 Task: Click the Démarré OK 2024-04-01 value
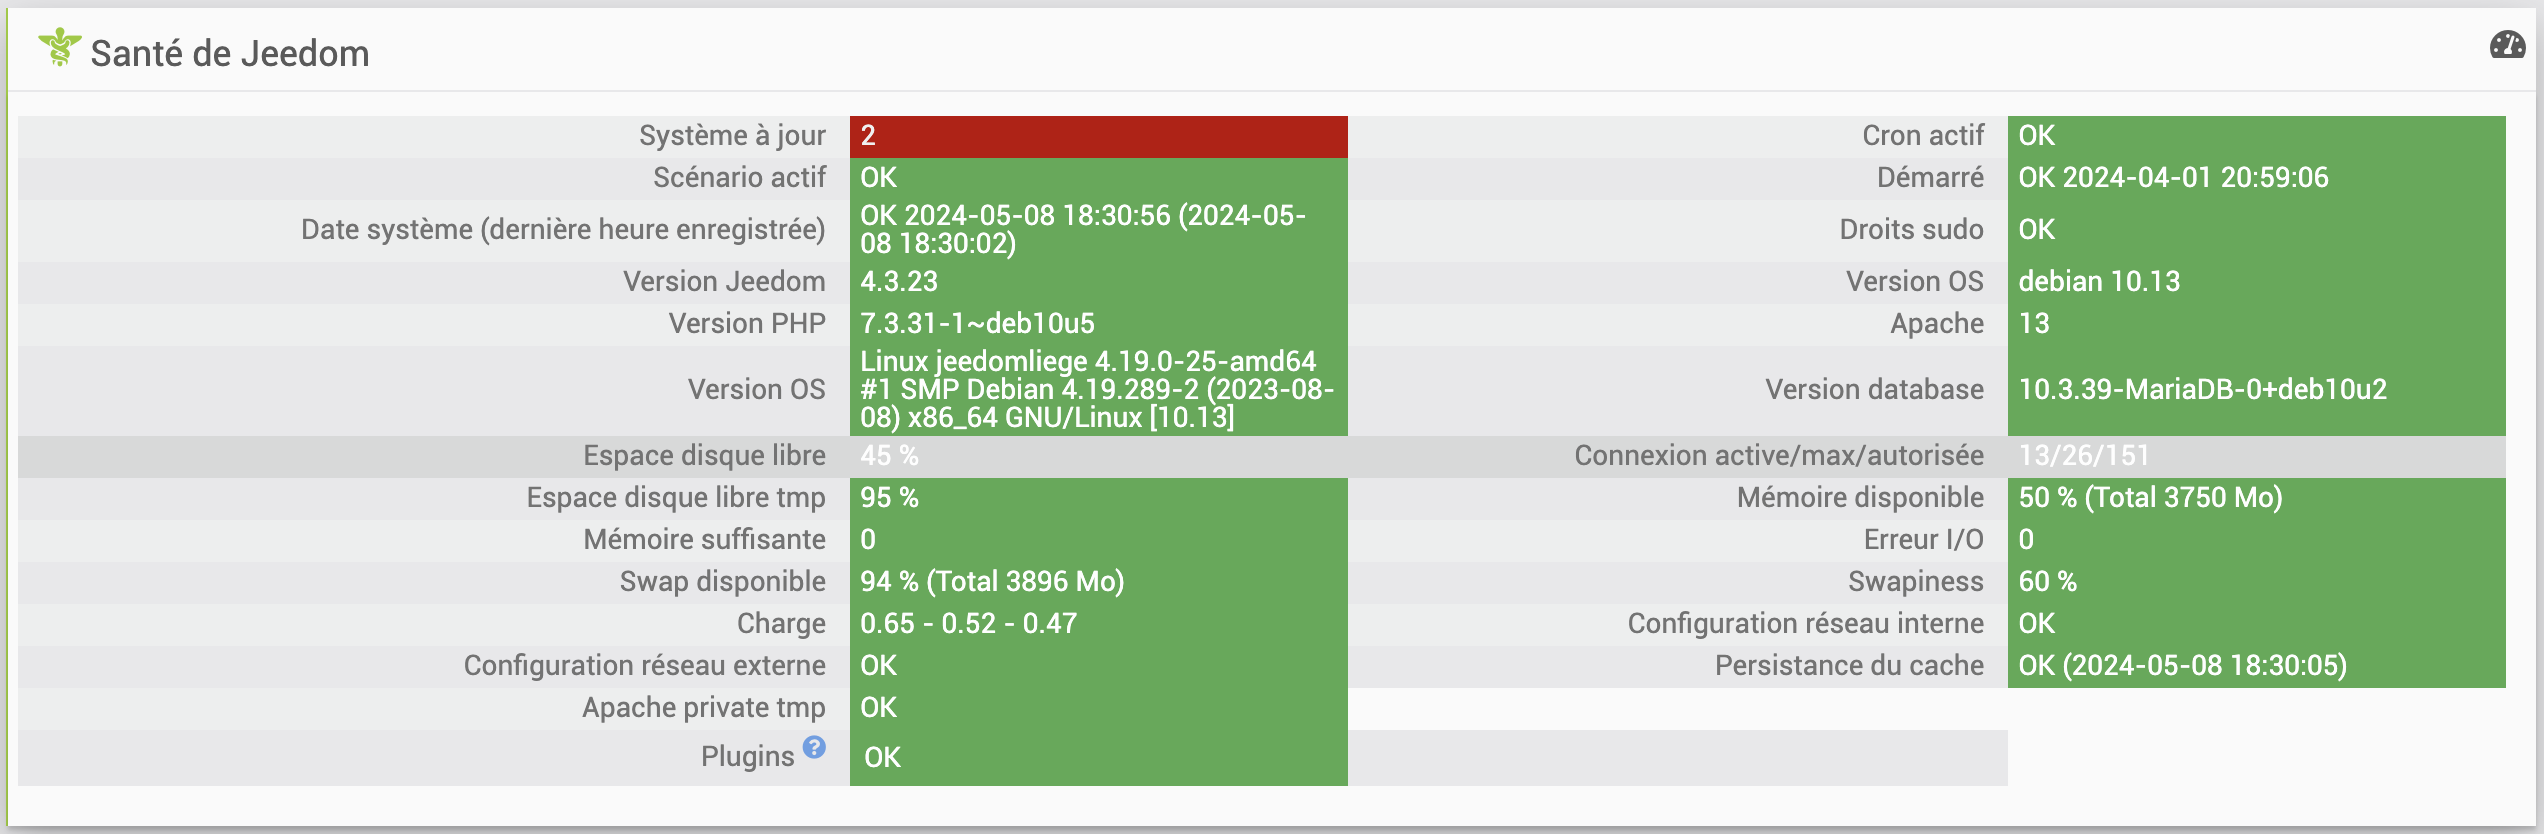click(2173, 178)
